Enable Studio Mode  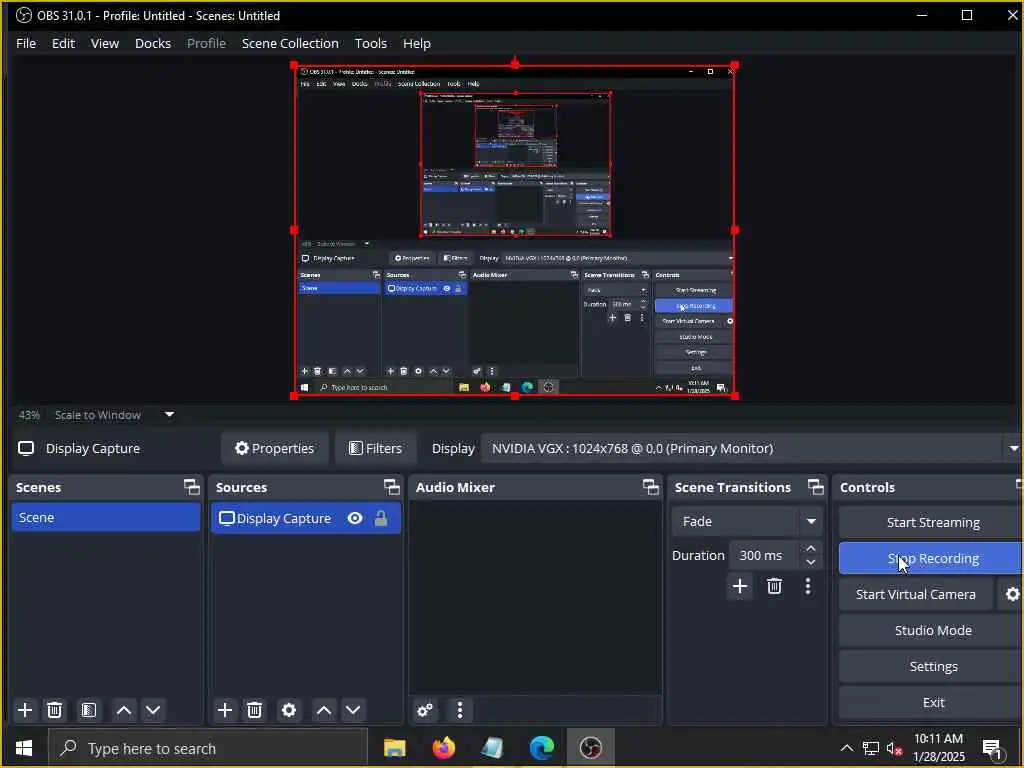pos(932,630)
